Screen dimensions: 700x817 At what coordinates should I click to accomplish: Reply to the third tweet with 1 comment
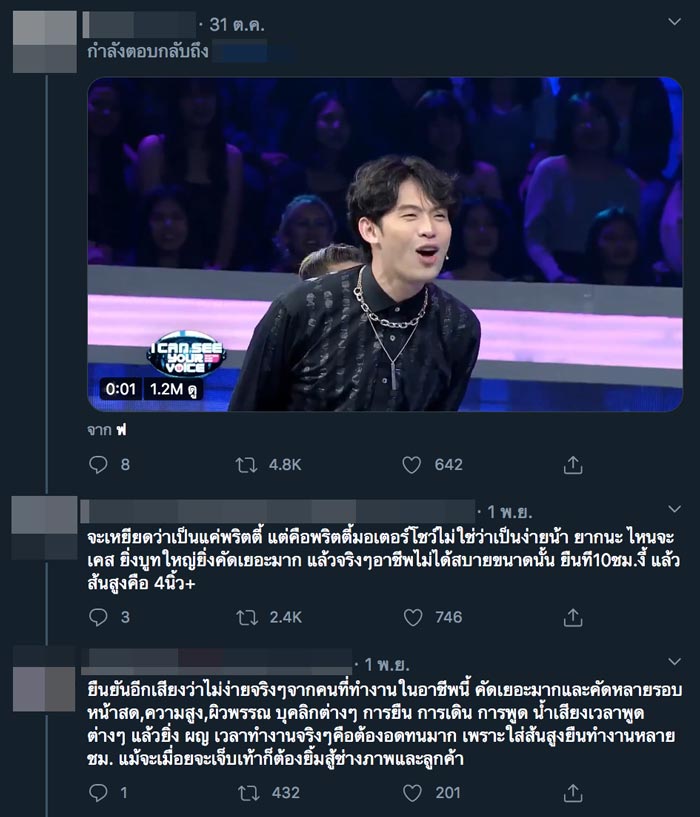click(x=98, y=793)
